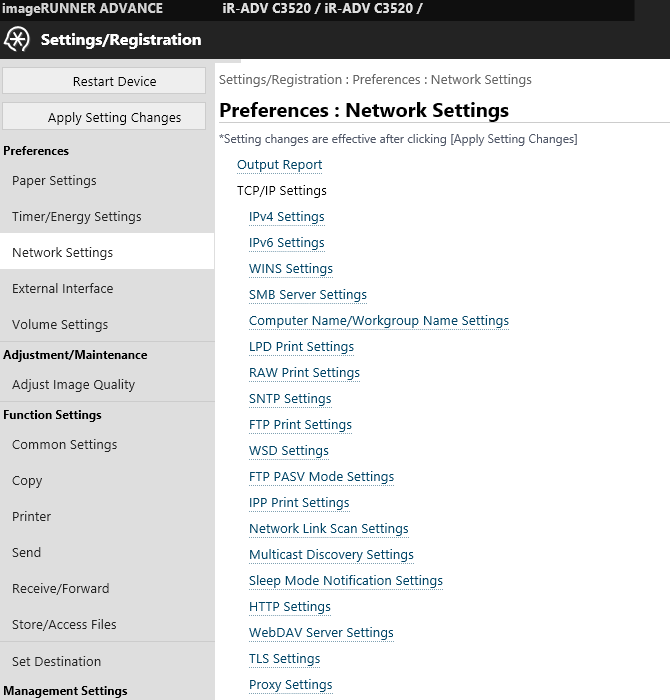
Task: Open the Set Destination menu item
Action: (56, 661)
